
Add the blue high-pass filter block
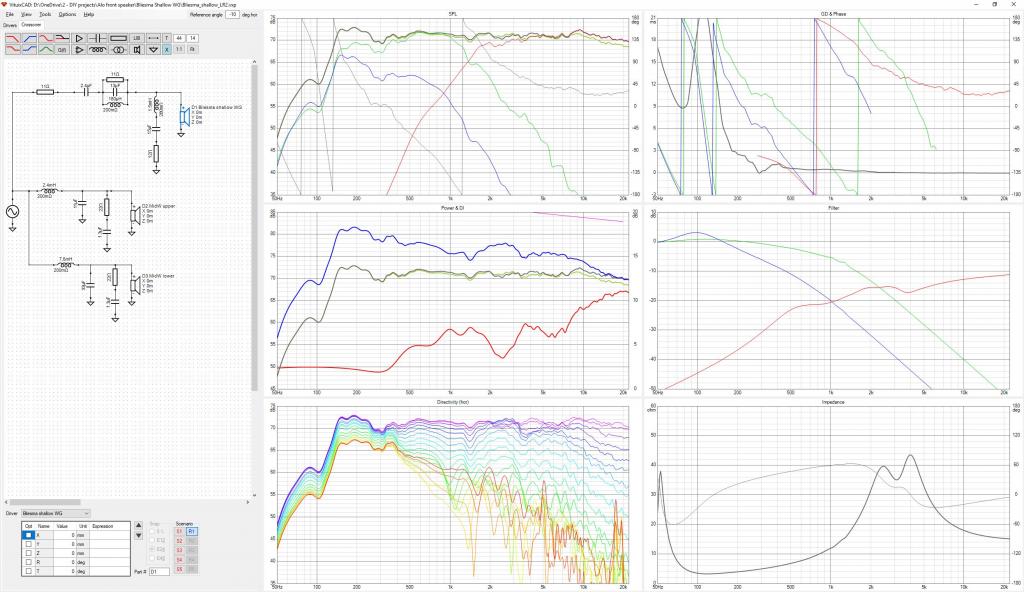29,39
